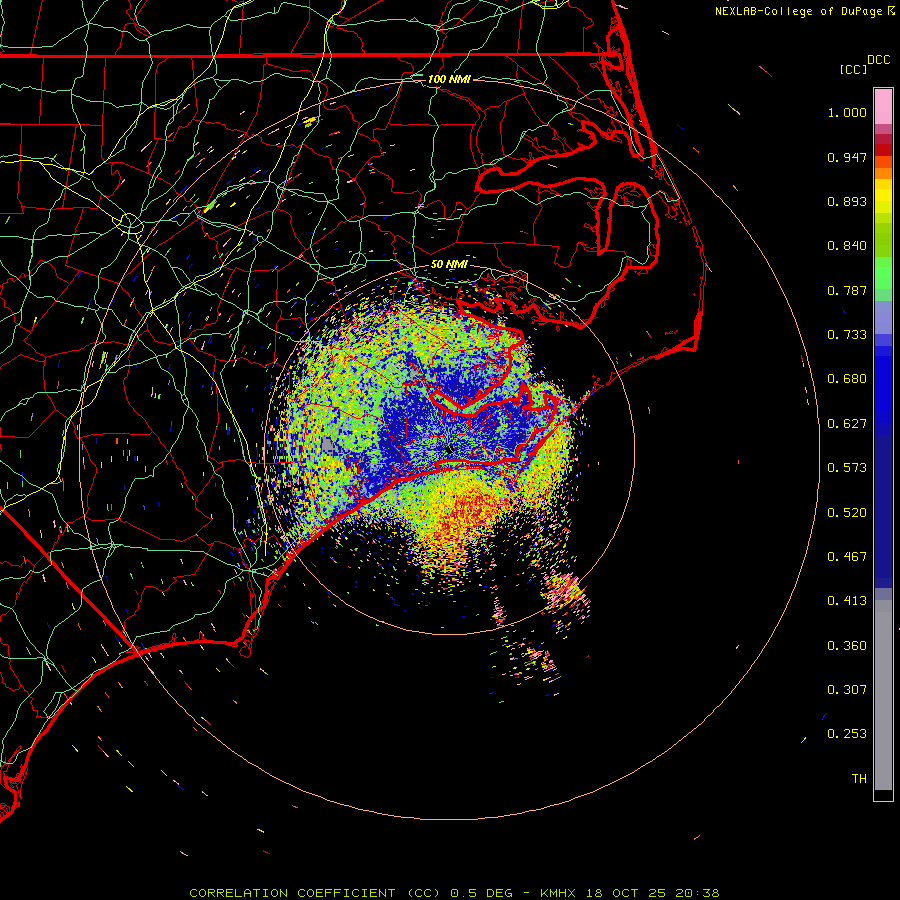Viewport: 900px width, 900px height.
Task: Click the 0.520 scale value
Action: [x=847, y=513]
